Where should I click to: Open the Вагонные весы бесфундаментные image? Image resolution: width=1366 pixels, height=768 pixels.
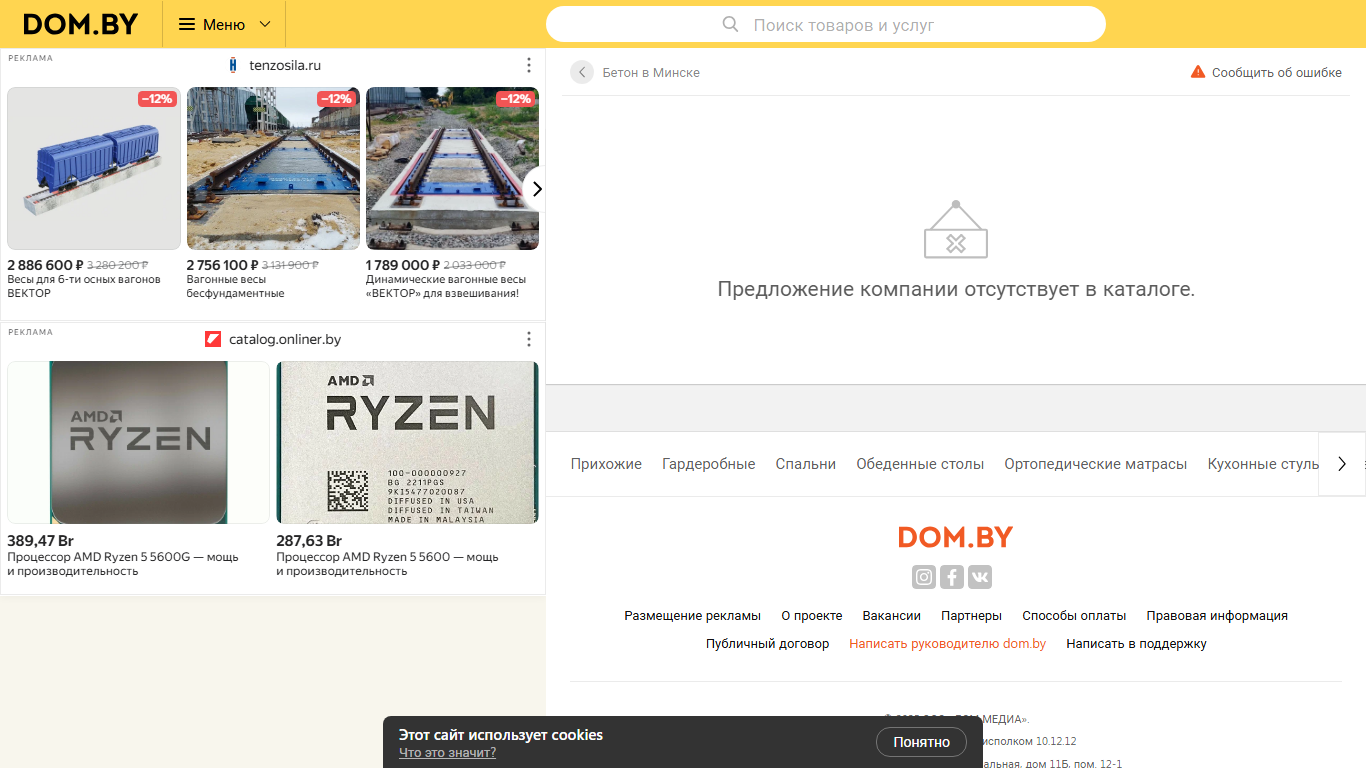click(x=273, y=168)
